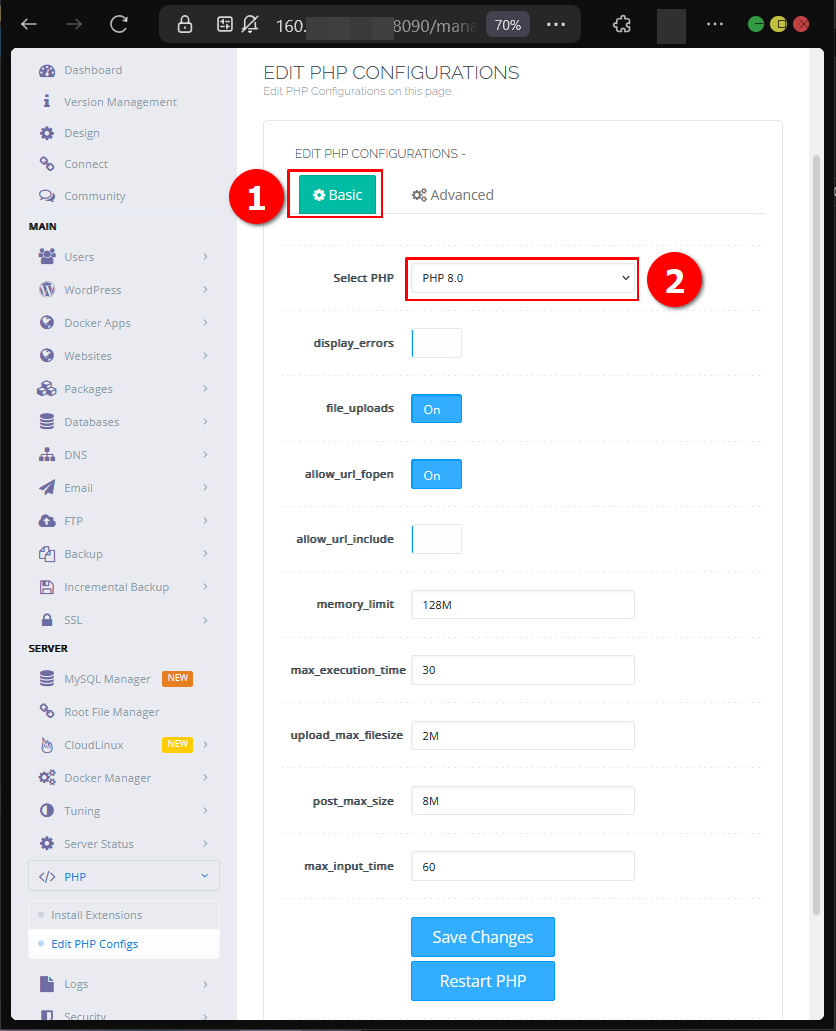Click the Websites globe icon
Image resolution: width=836 pixels, height=1031 pixels.
47,356
